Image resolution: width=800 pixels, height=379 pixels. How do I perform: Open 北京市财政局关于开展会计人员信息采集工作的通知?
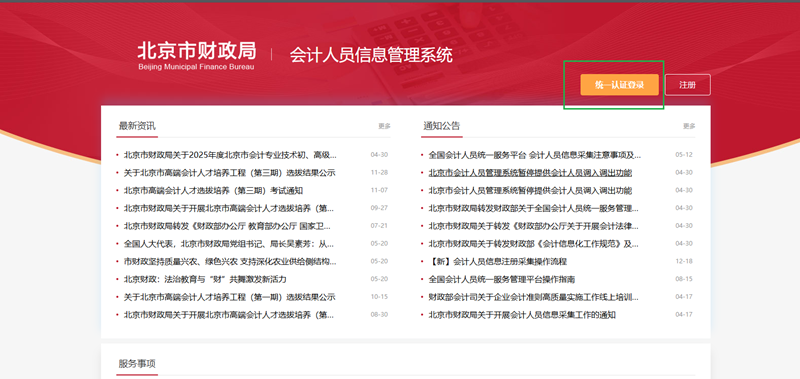point(522,315)
